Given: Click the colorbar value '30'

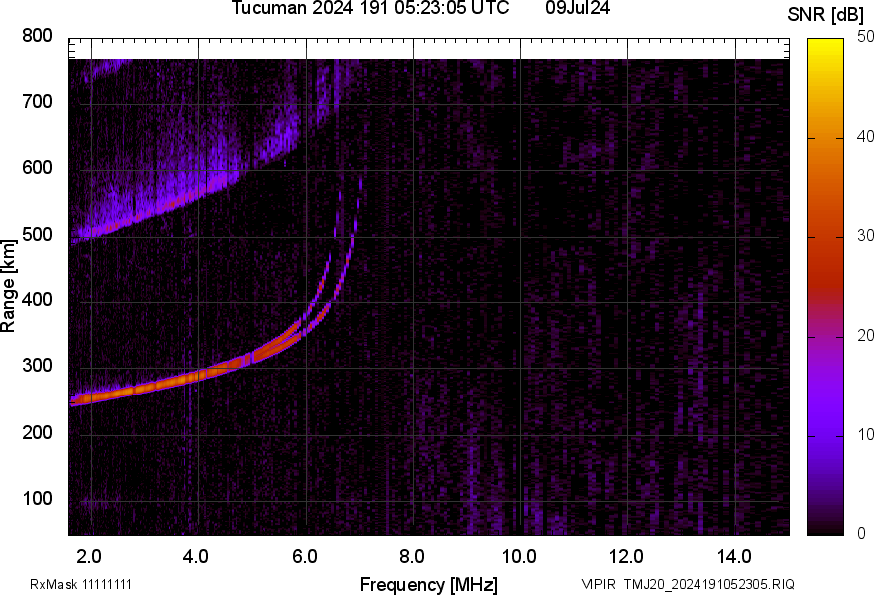Looking at the screenshot, I should (865, 235).
